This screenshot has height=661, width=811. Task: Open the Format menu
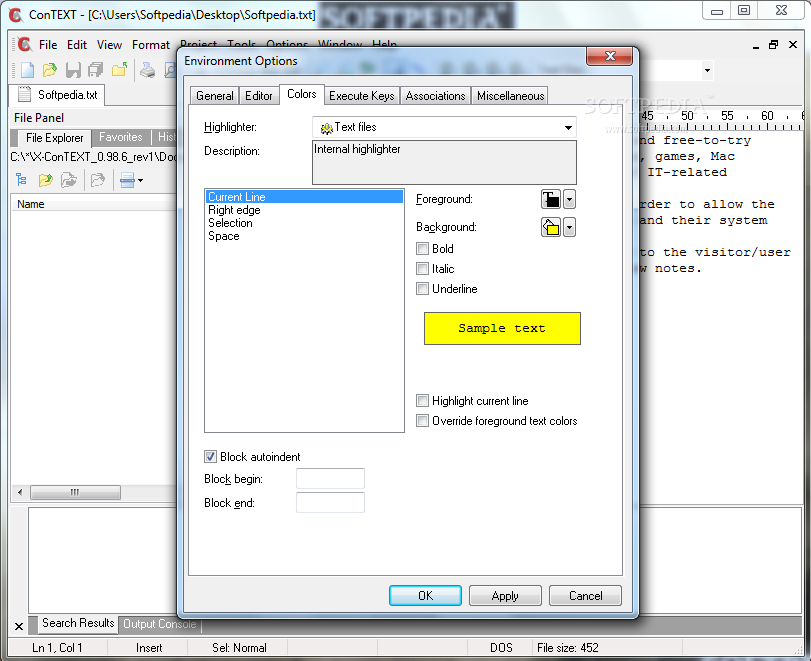pos(151,45)
